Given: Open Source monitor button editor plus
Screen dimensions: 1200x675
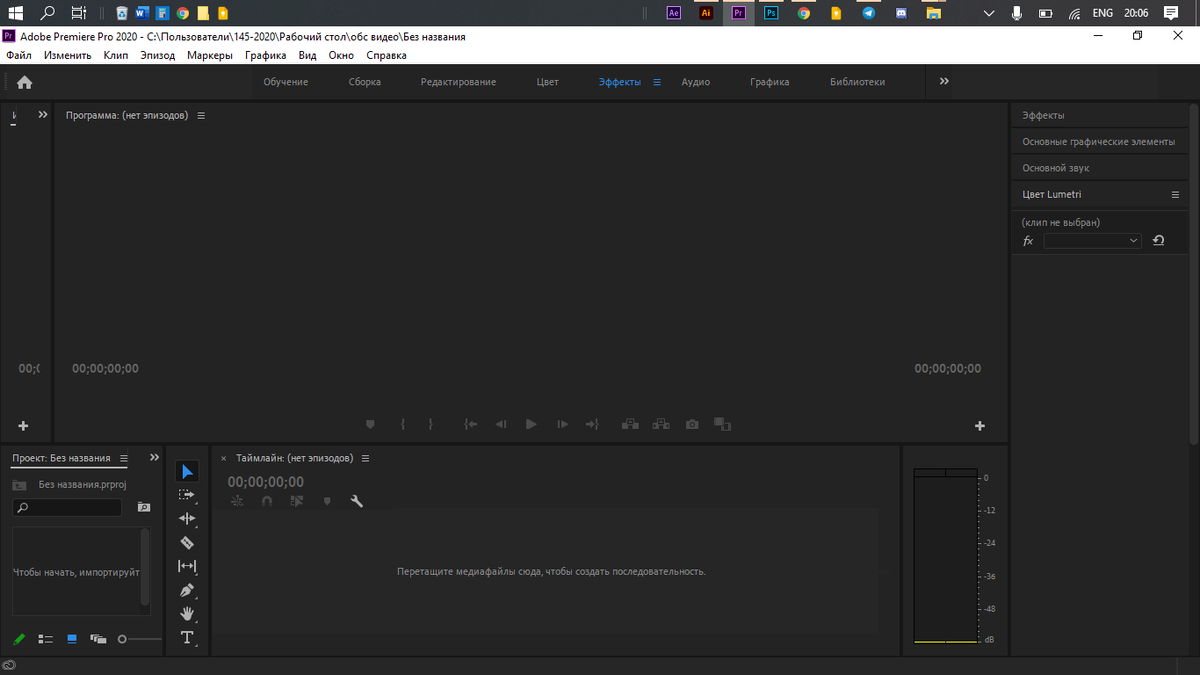Looking at the screenshot, I should click(x=23, y=426).
